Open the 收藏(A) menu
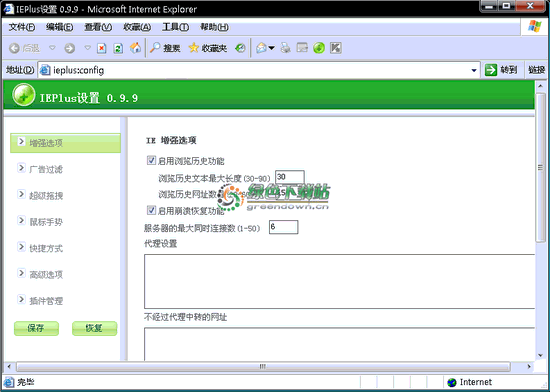550x392 pixels. coord(137,27)
